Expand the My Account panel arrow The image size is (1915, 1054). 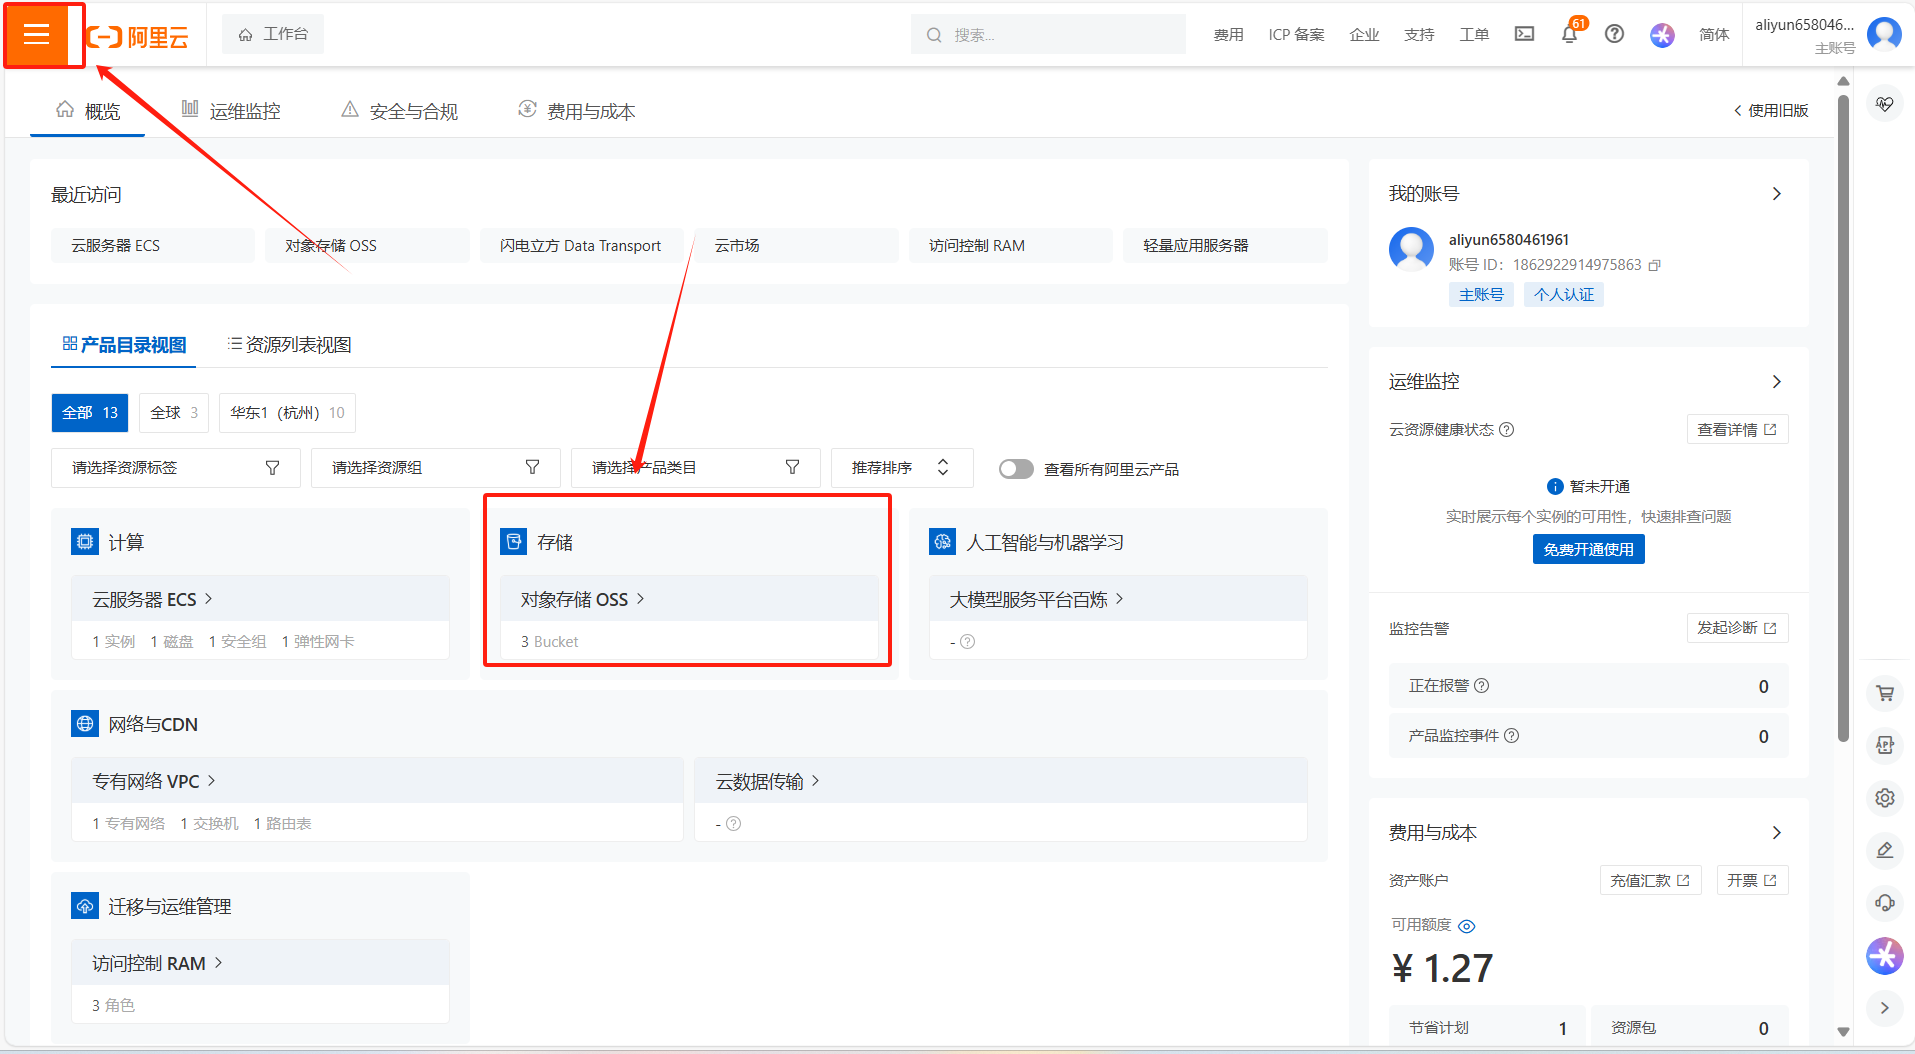point(1777,194)
